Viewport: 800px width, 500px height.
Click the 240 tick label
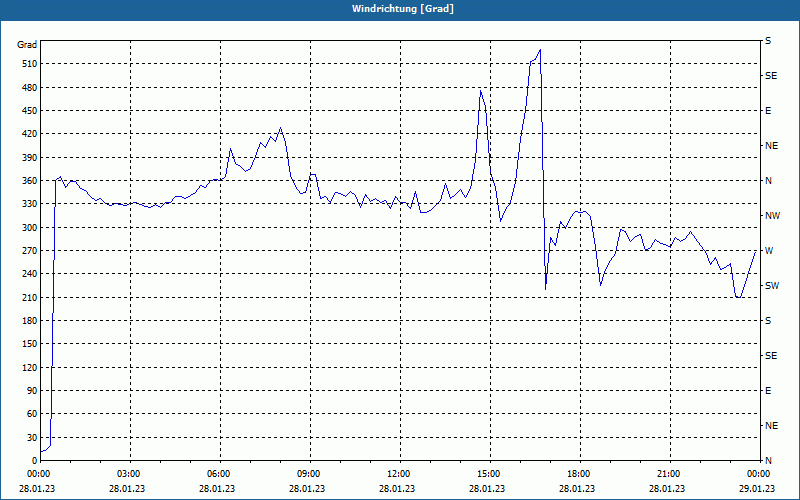point(30,274)
